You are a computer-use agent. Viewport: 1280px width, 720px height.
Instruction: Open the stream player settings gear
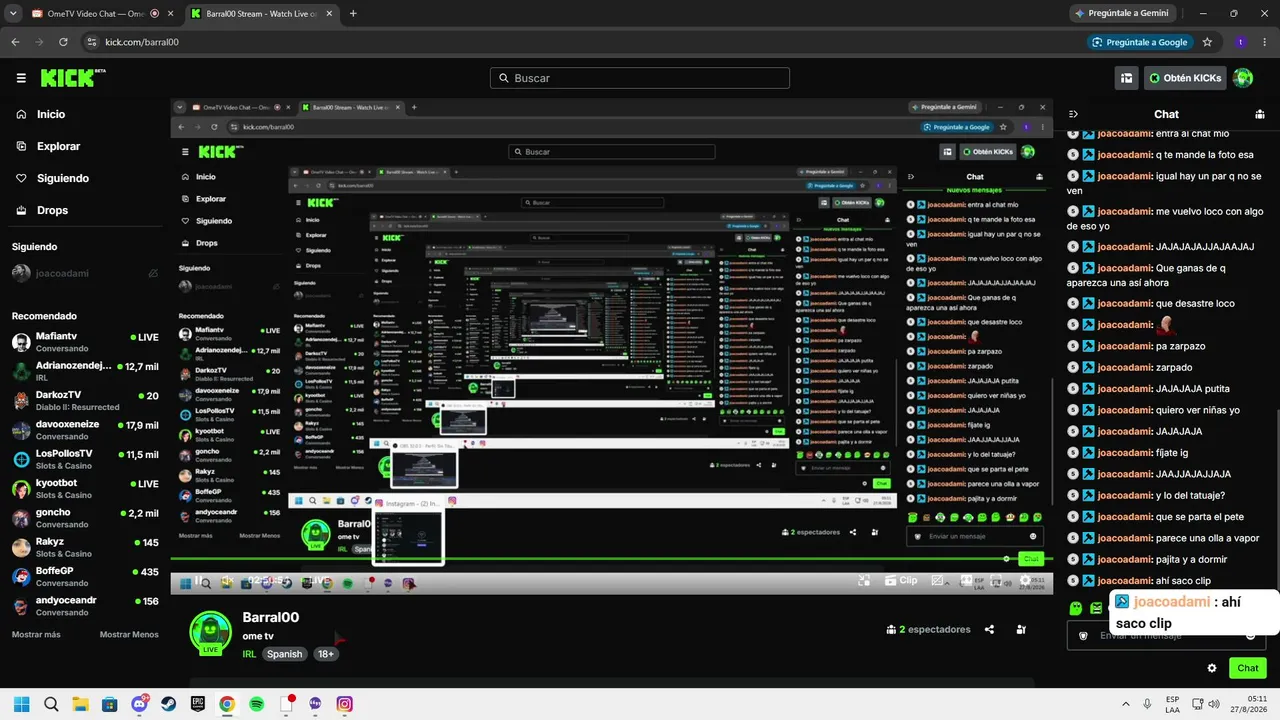pos(1024,580)
